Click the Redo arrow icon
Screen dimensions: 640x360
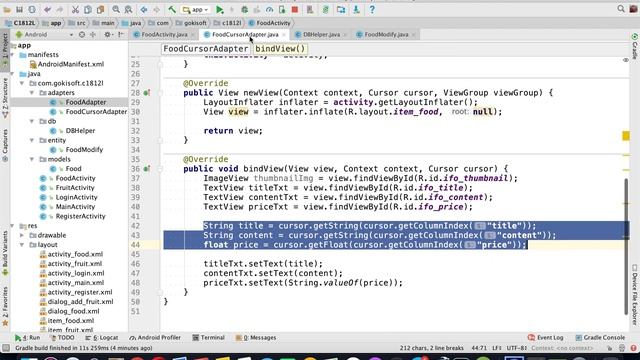[60, 9]
